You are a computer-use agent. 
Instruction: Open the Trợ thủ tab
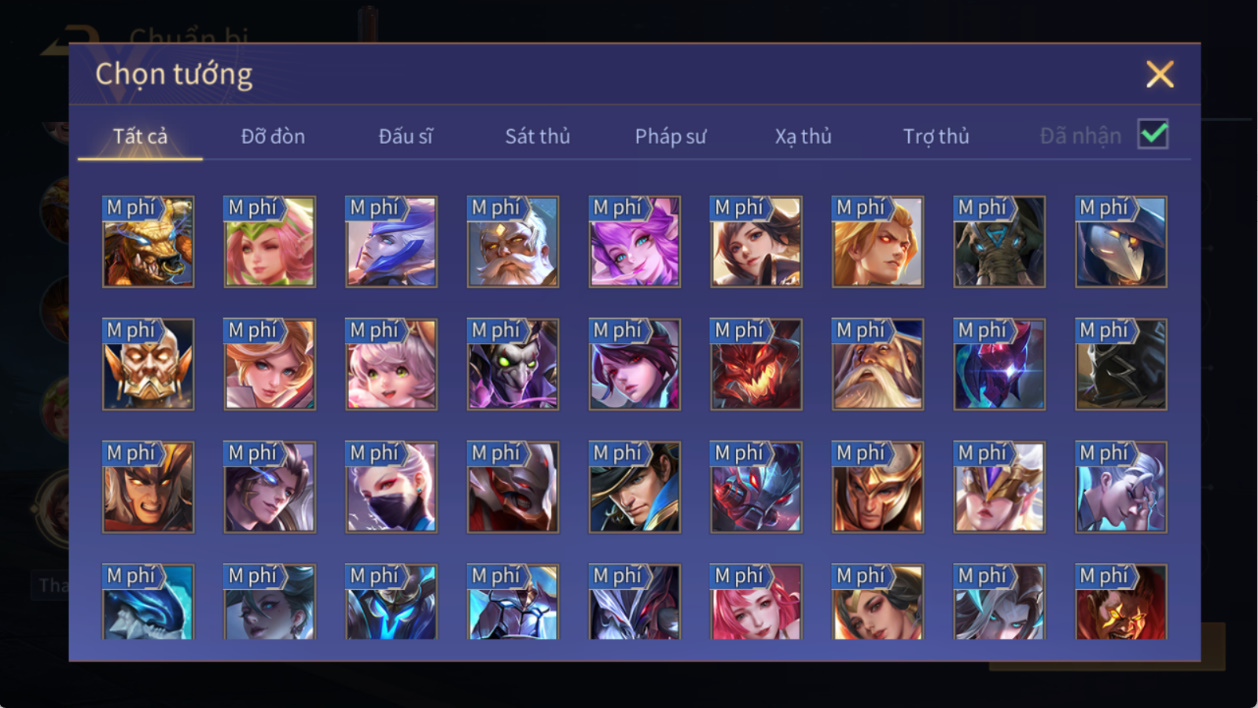(936, 136)
